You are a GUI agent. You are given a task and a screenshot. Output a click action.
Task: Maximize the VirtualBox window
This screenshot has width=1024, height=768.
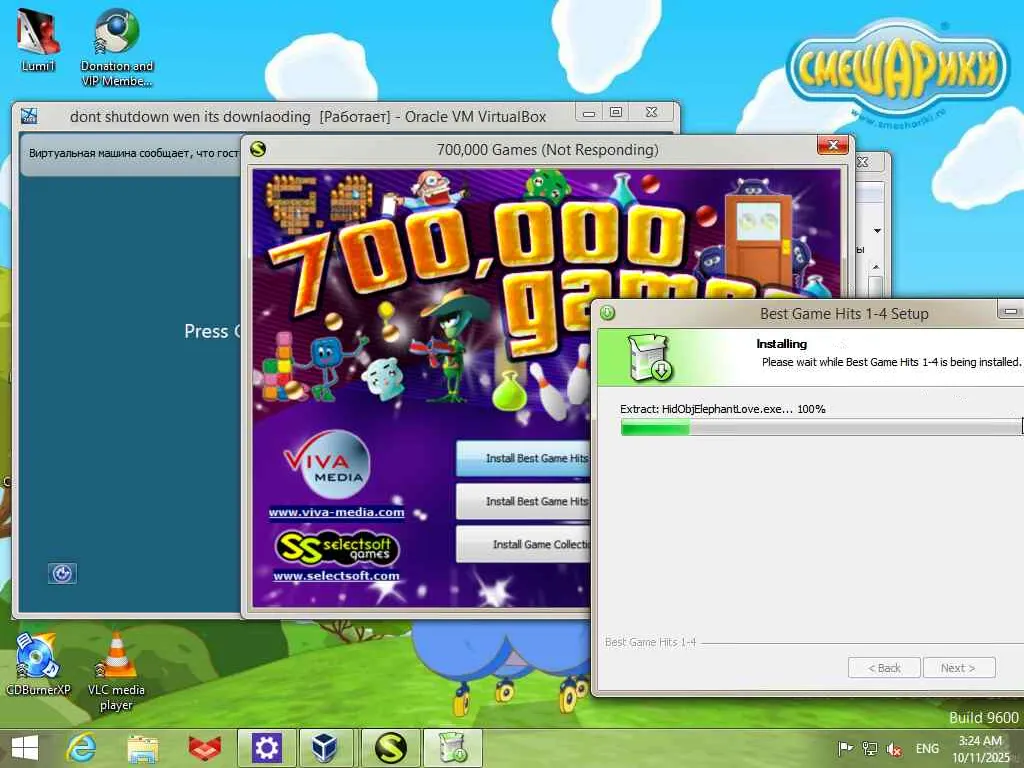615,112
